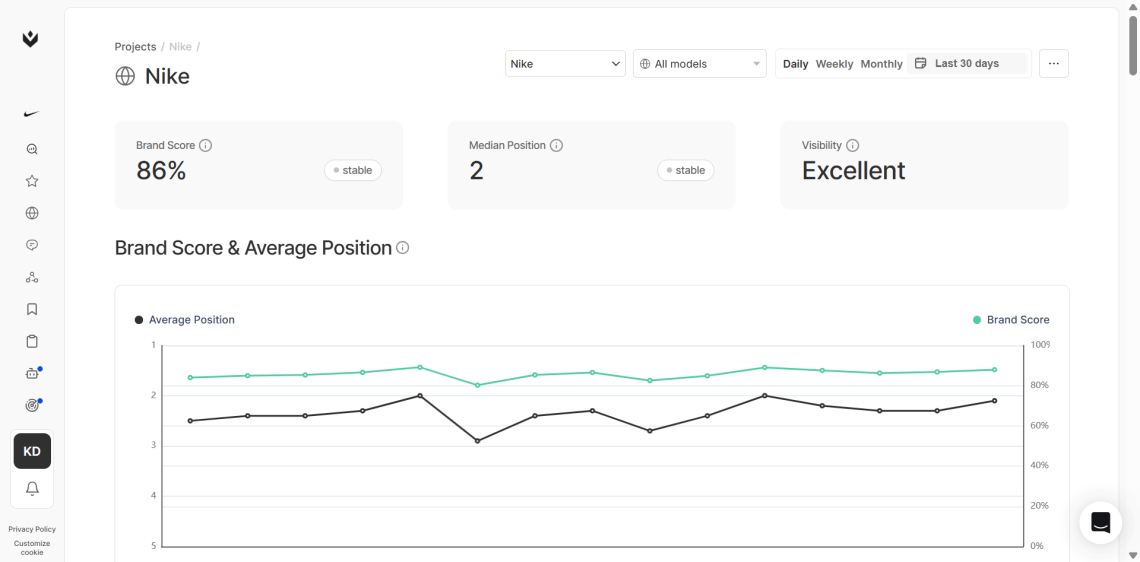This screenshot has height=562, width=1140.
Task: Toggle the Average Position legend series
Action: (185, 320)
